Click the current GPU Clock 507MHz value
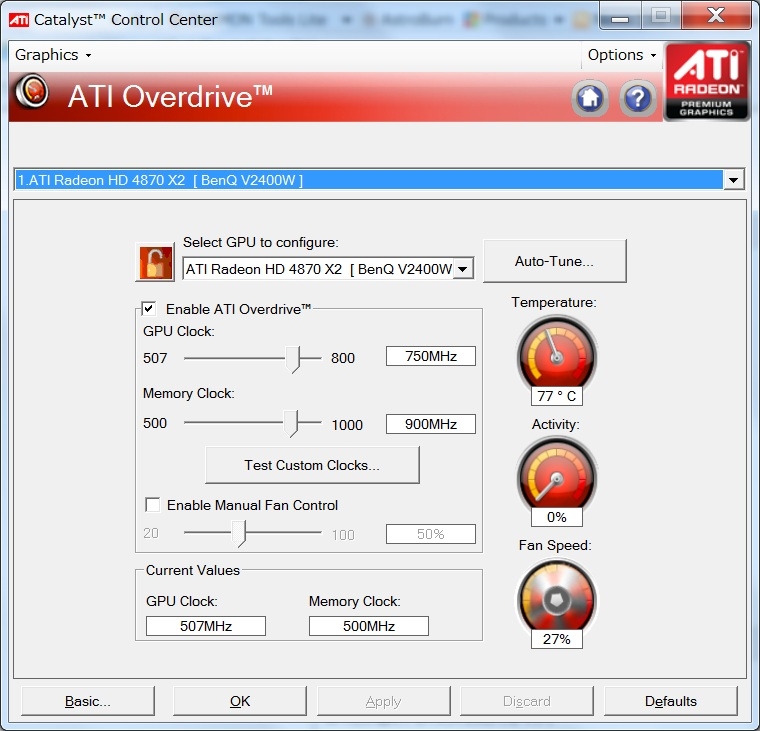The image size is (760, 731). pyautogui.click(x=206, y=626)
